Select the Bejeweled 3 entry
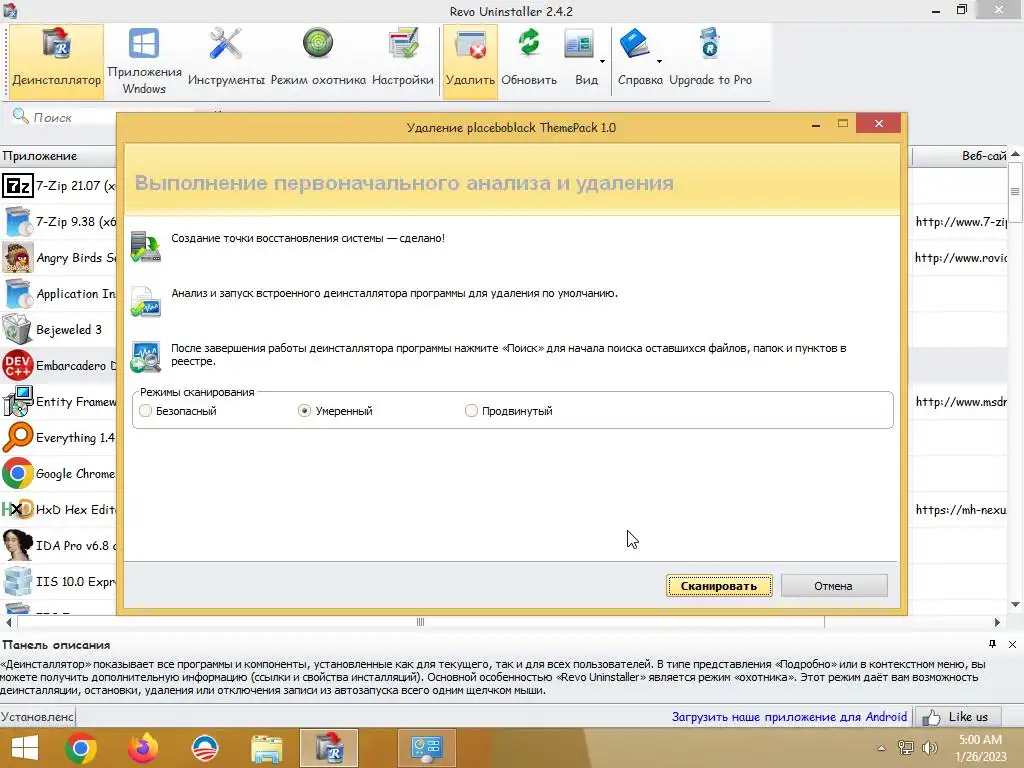 pos(59,329)
